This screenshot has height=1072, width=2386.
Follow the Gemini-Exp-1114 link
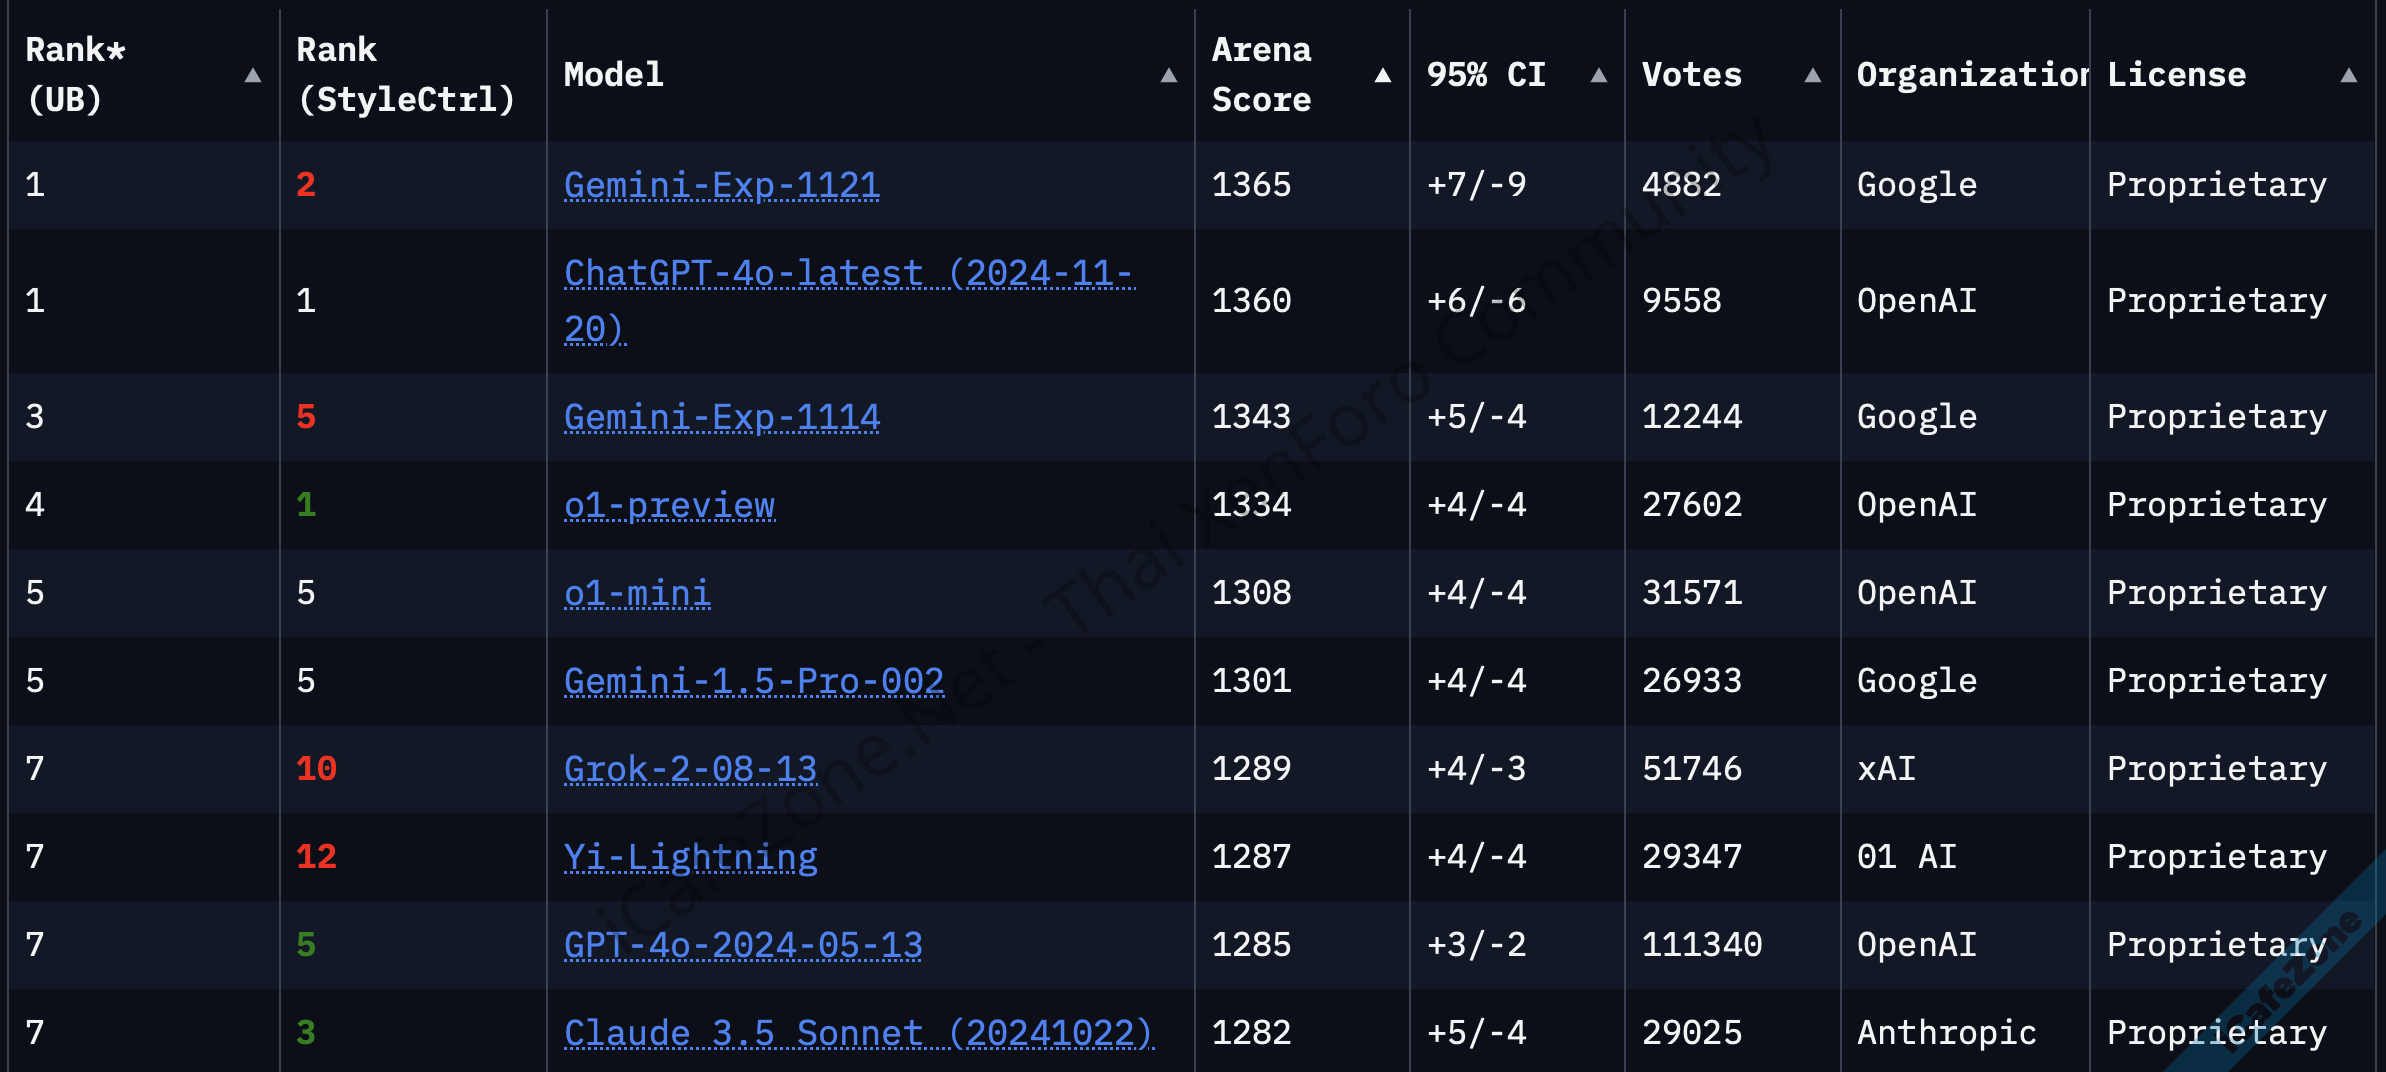pyautogui.click(x=721, y=417)
